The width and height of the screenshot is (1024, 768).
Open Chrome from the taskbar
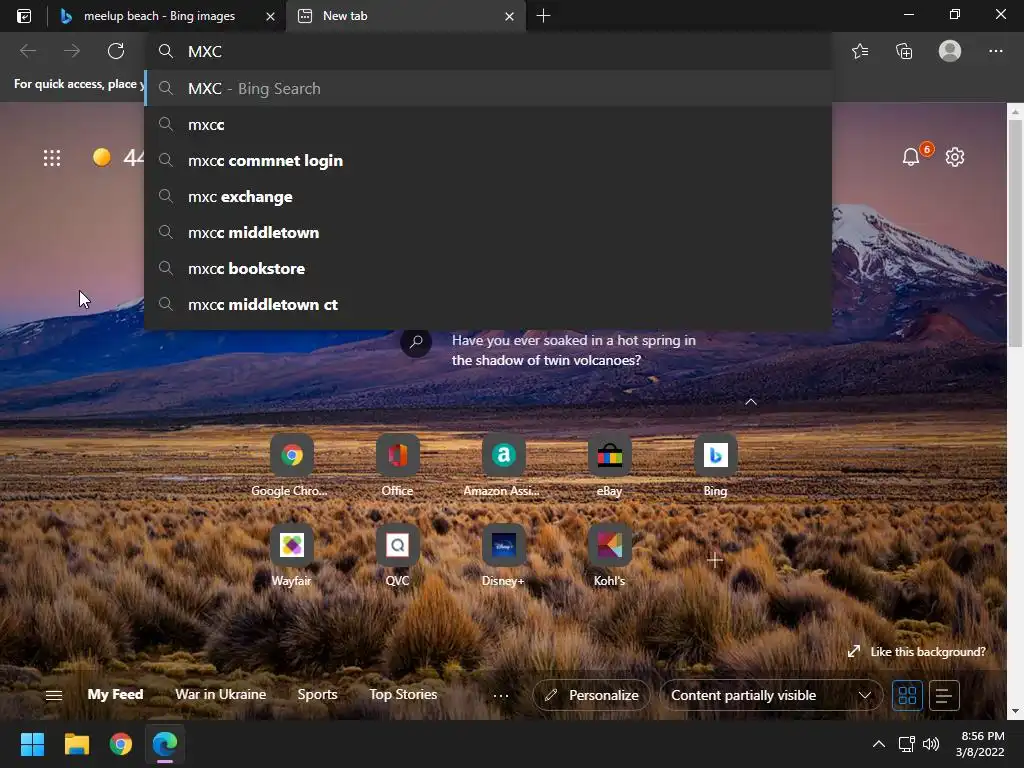pos(121,744)
